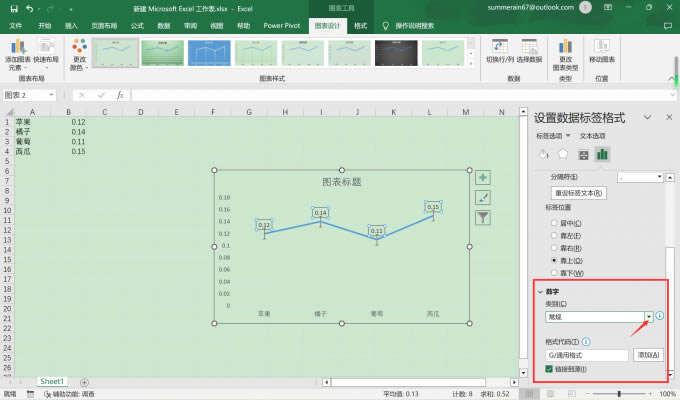Viewport: 680px width, 400px height.
Task: Open the 插入 ribbon tab
Action: tap(71, 25)
